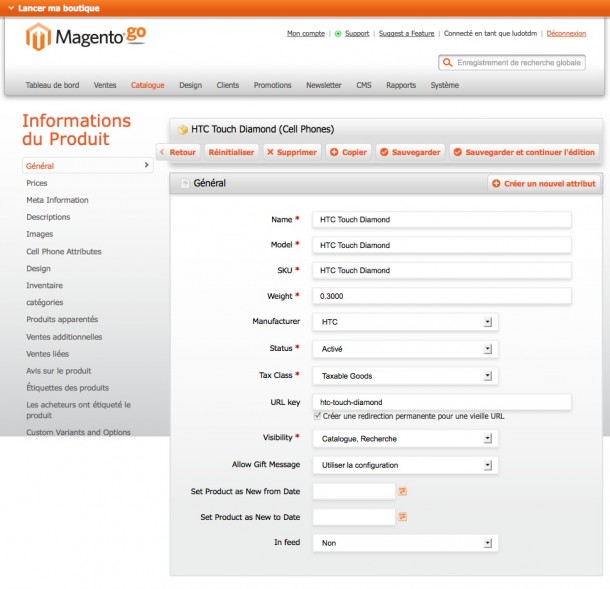Open the Clients menu

[x=228, y=85]
